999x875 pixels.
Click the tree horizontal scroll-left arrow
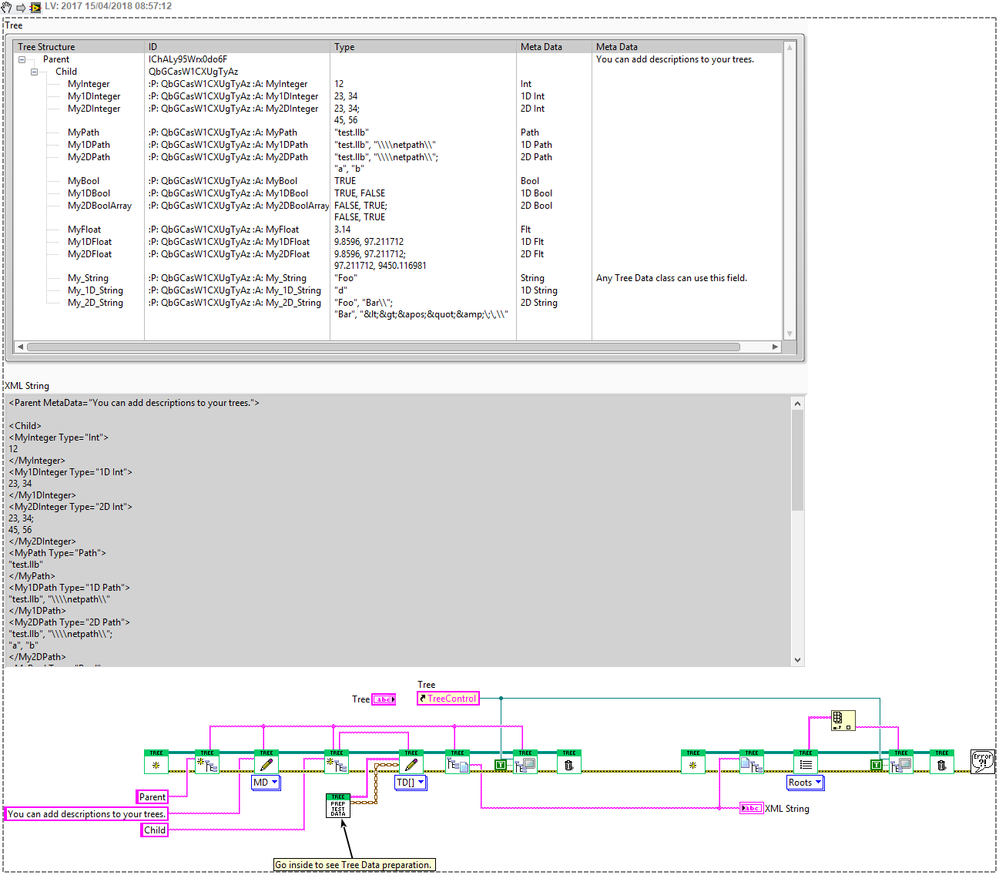[x=20, y=347]
